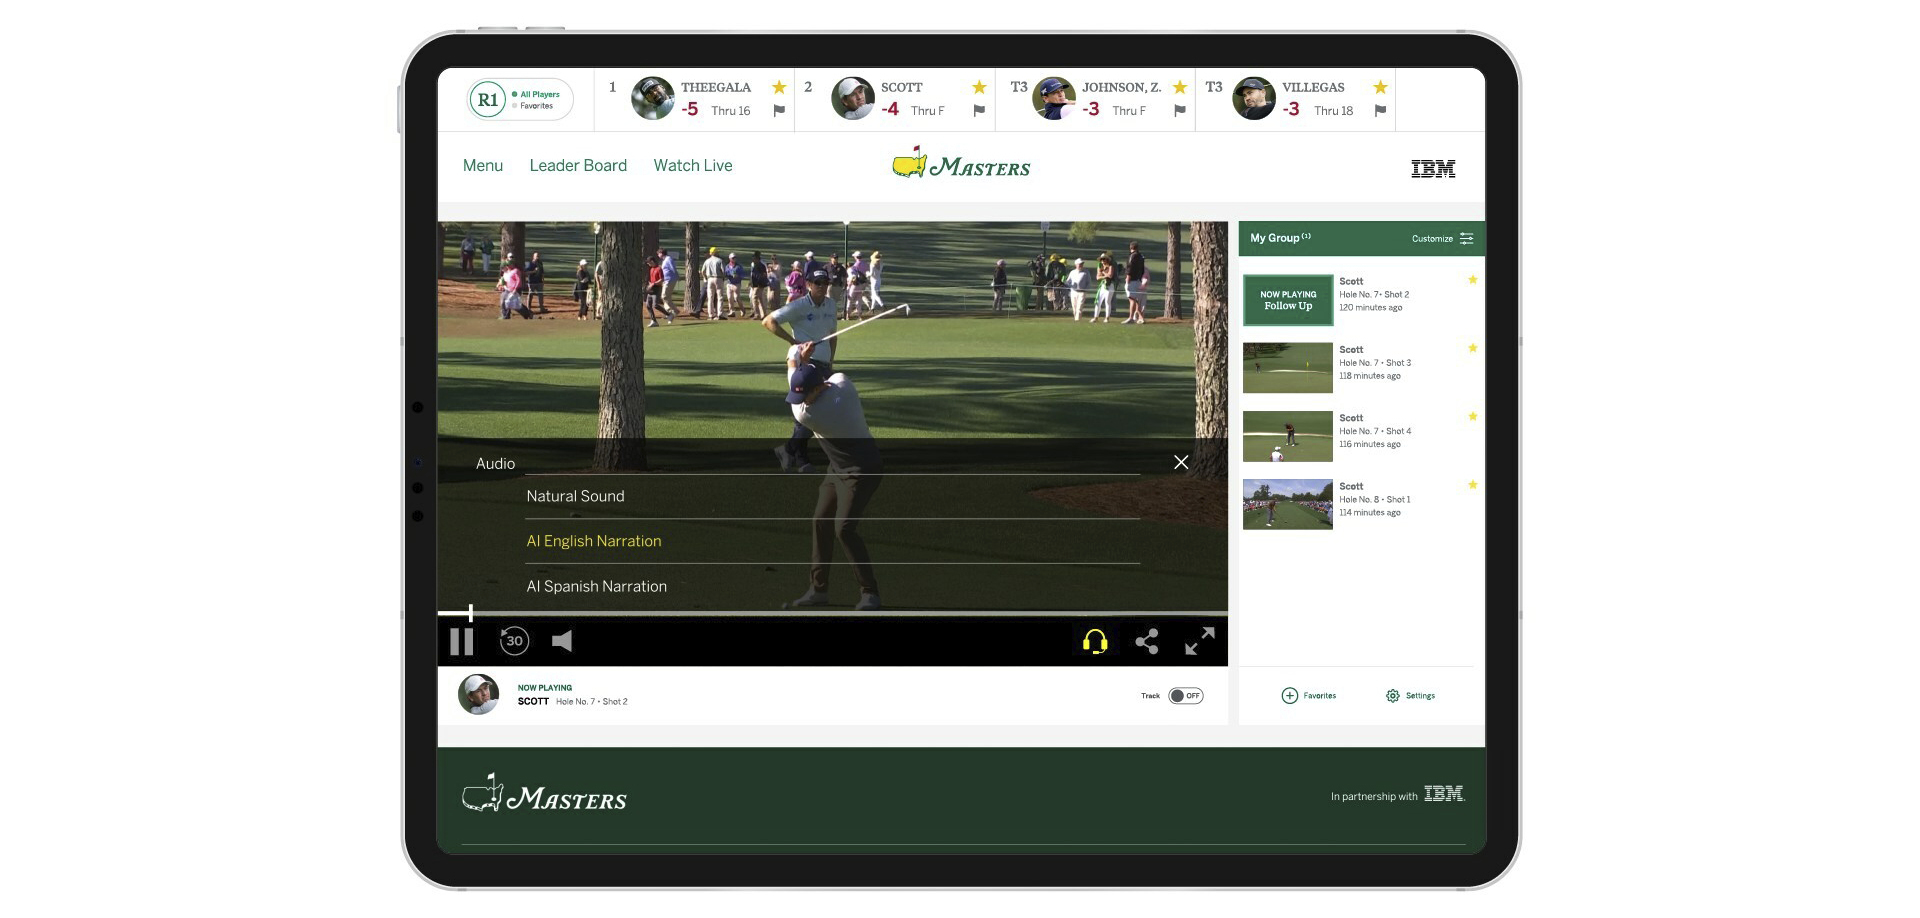Click the yellow headphones audio icon
The image size is (1920, 918).
point(1095,641)
